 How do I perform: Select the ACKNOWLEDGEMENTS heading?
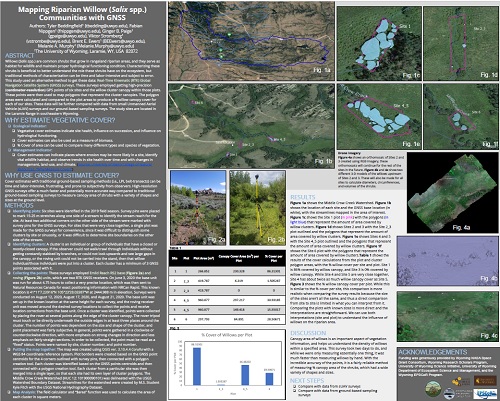pos(433,352)
